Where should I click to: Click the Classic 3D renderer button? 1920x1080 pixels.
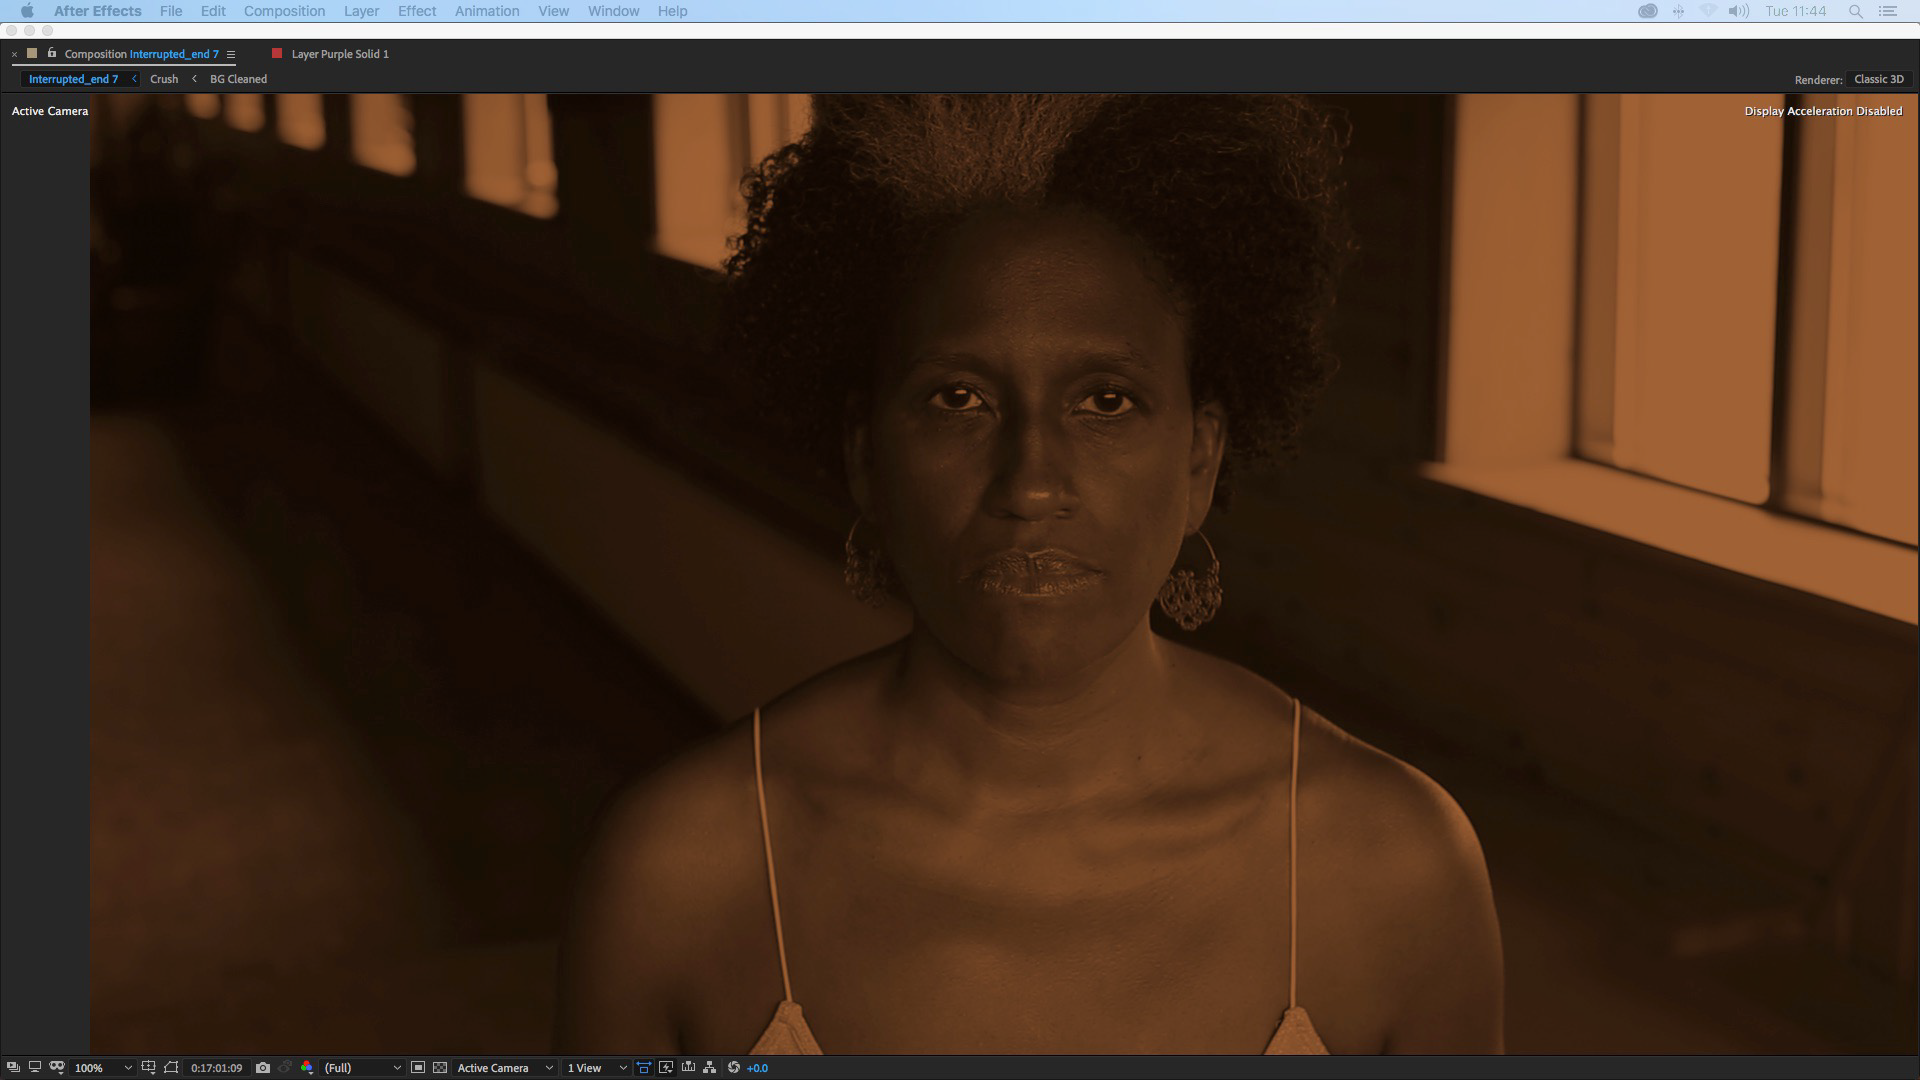coord(1879,79)
